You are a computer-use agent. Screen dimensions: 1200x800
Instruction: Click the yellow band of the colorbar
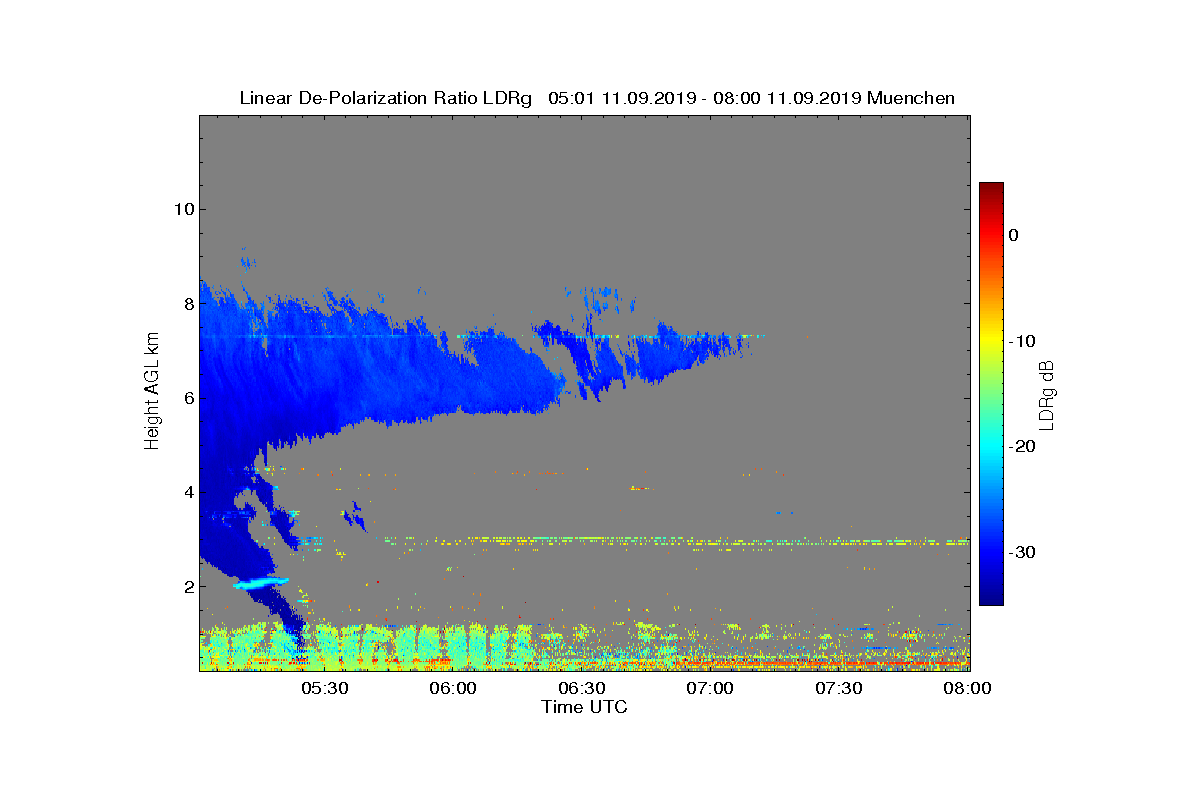click(x=991, y=341)
